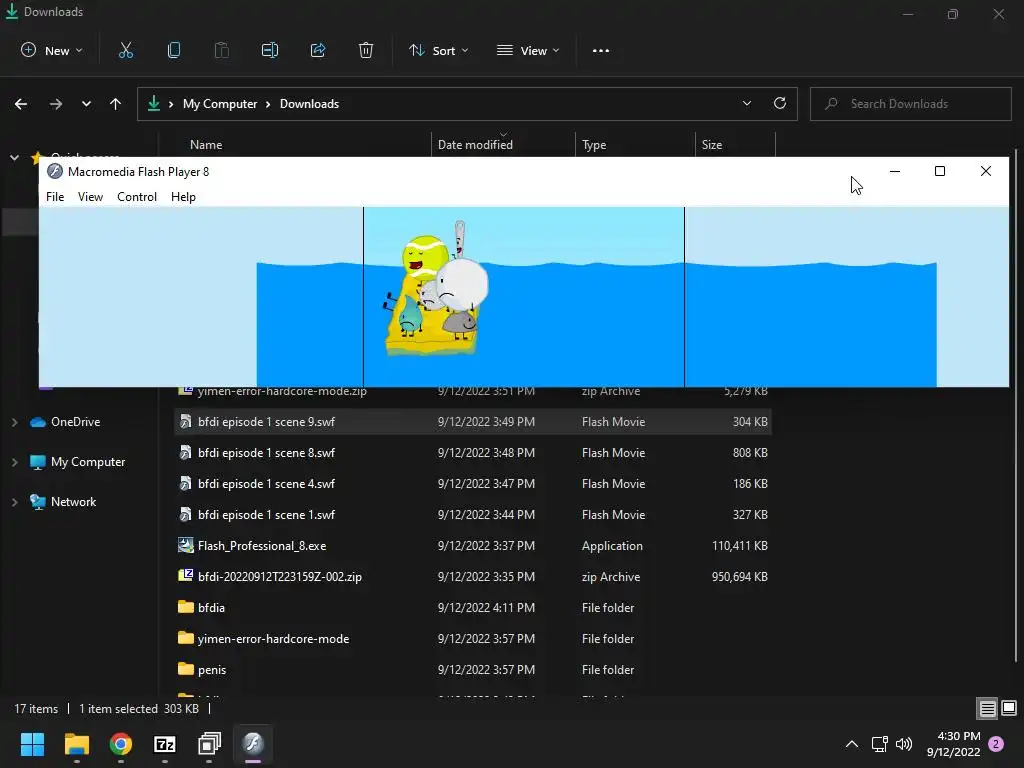This screenshot has width=1024, height=768.
Task: Click the volume speaker tray icon
Action: pos(904,744)
